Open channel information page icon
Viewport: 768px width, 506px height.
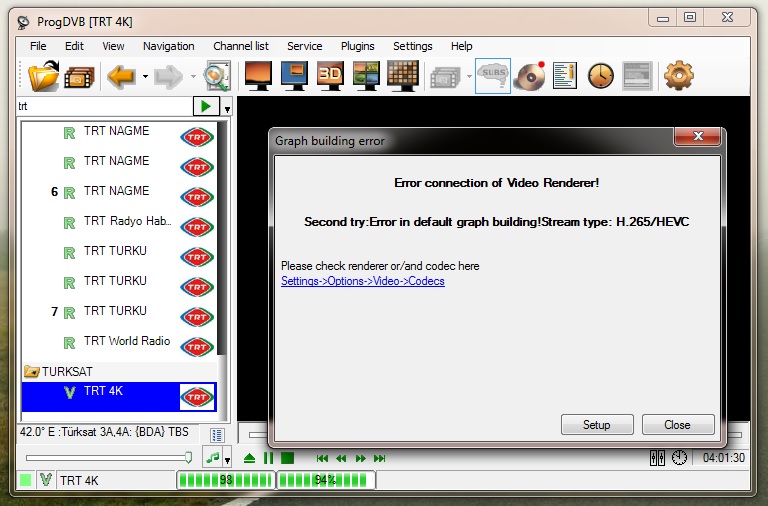(x=565, y=76)
